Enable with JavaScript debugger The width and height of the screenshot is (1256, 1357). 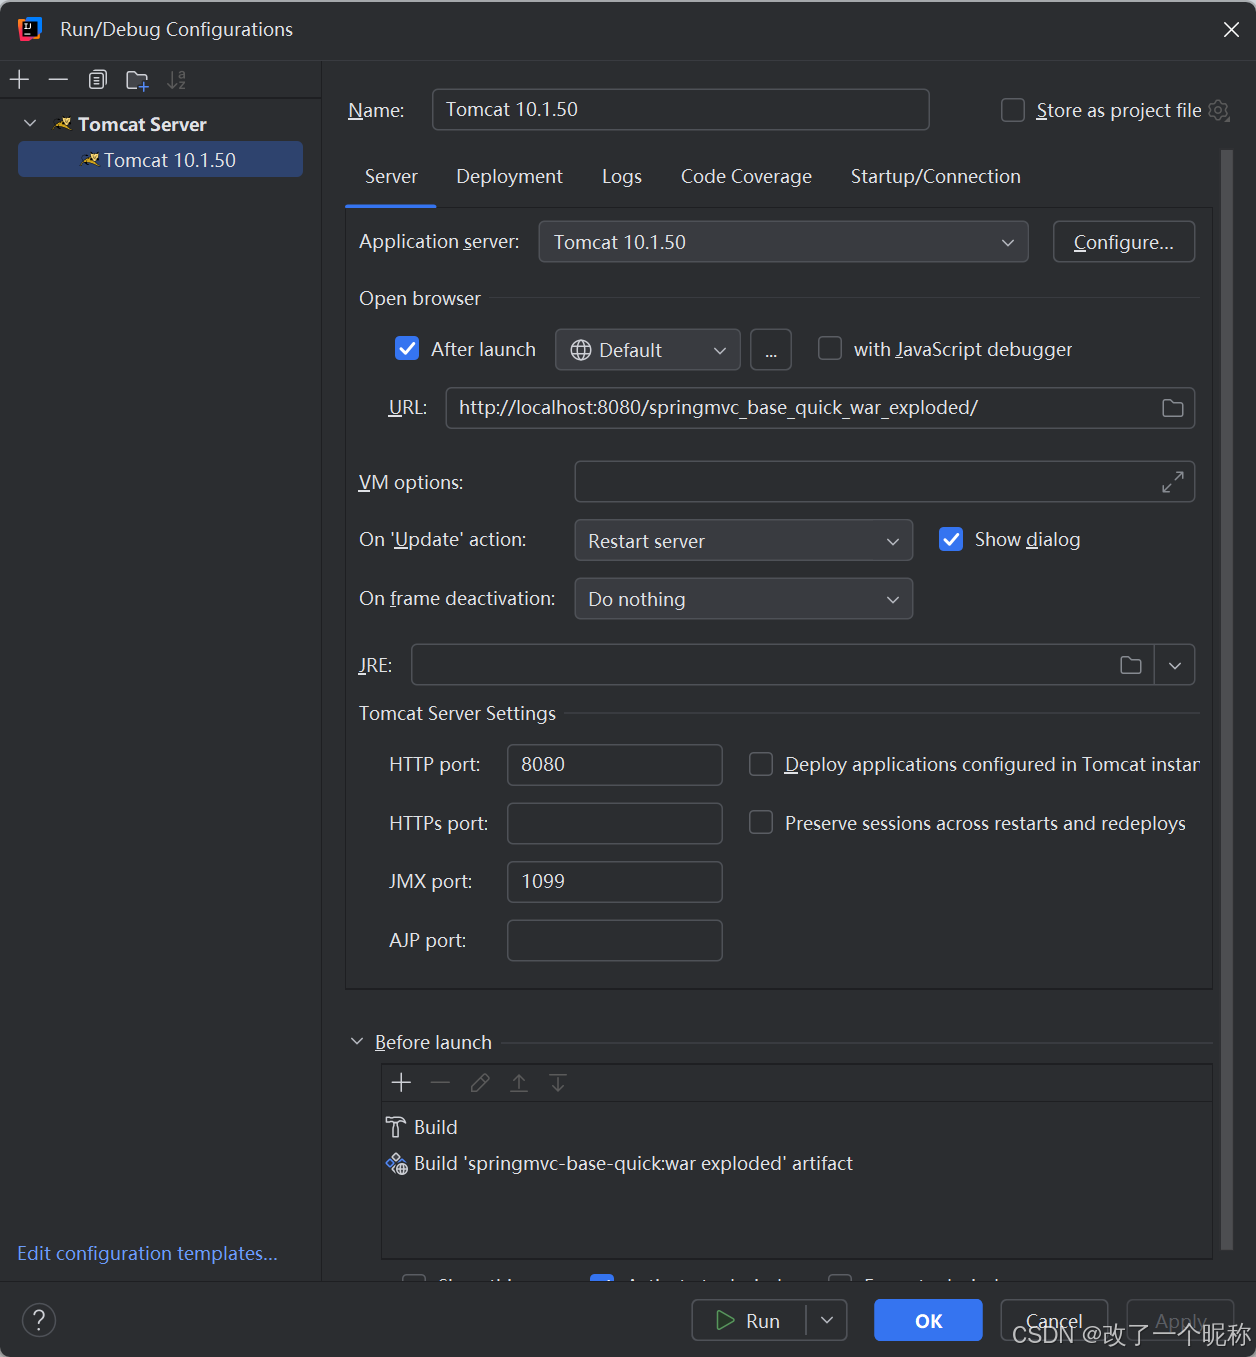(x=830, y=348)
